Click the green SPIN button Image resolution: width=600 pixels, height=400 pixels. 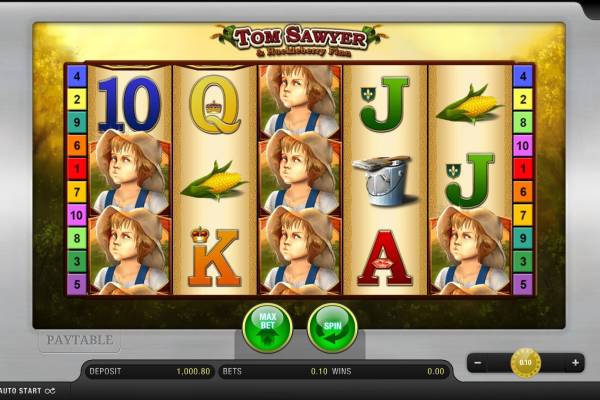(x=332, y=328)
